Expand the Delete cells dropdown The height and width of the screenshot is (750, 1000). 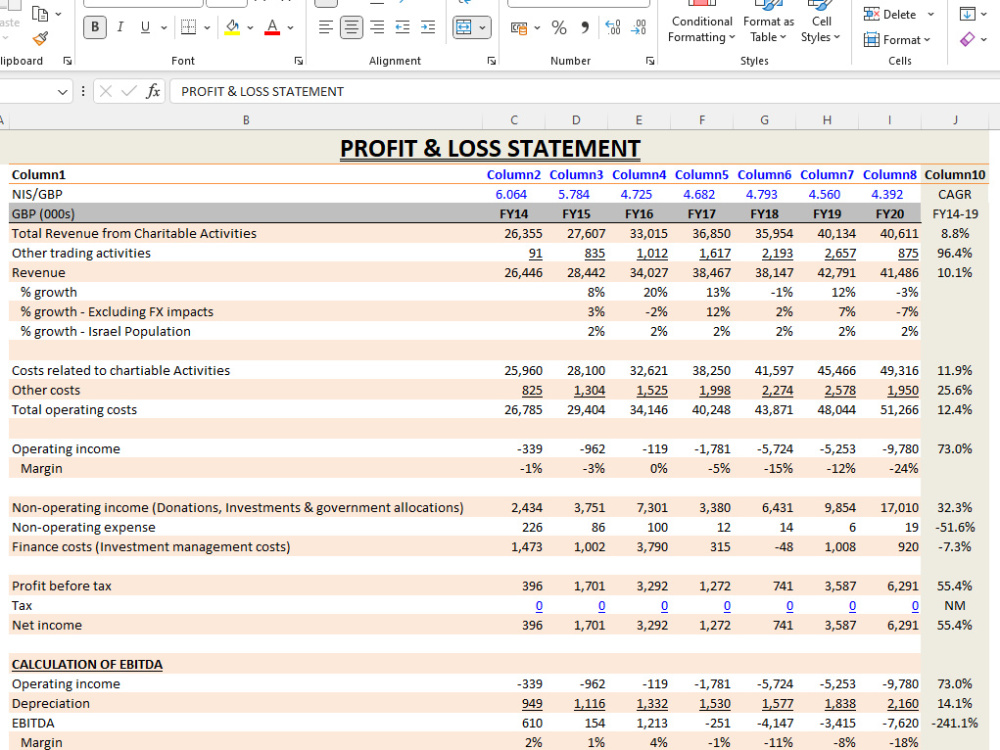coord(929,13)
